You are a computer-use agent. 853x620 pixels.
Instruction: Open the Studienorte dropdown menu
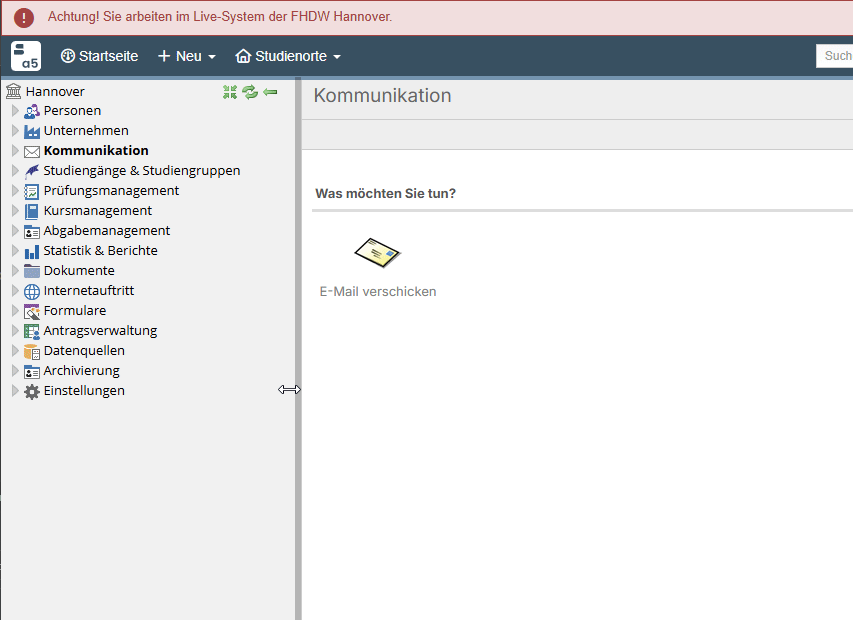click(288, 56)
